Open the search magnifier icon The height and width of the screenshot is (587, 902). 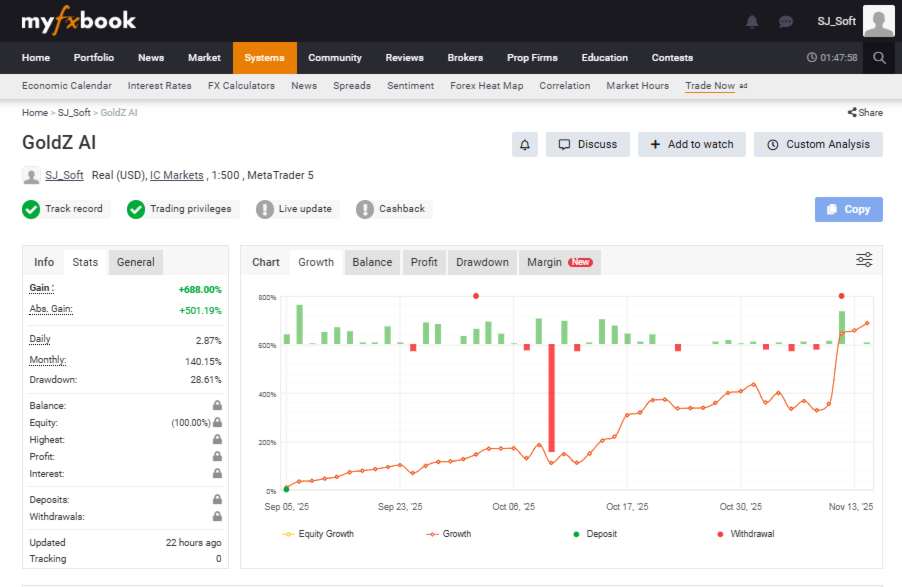879,58
